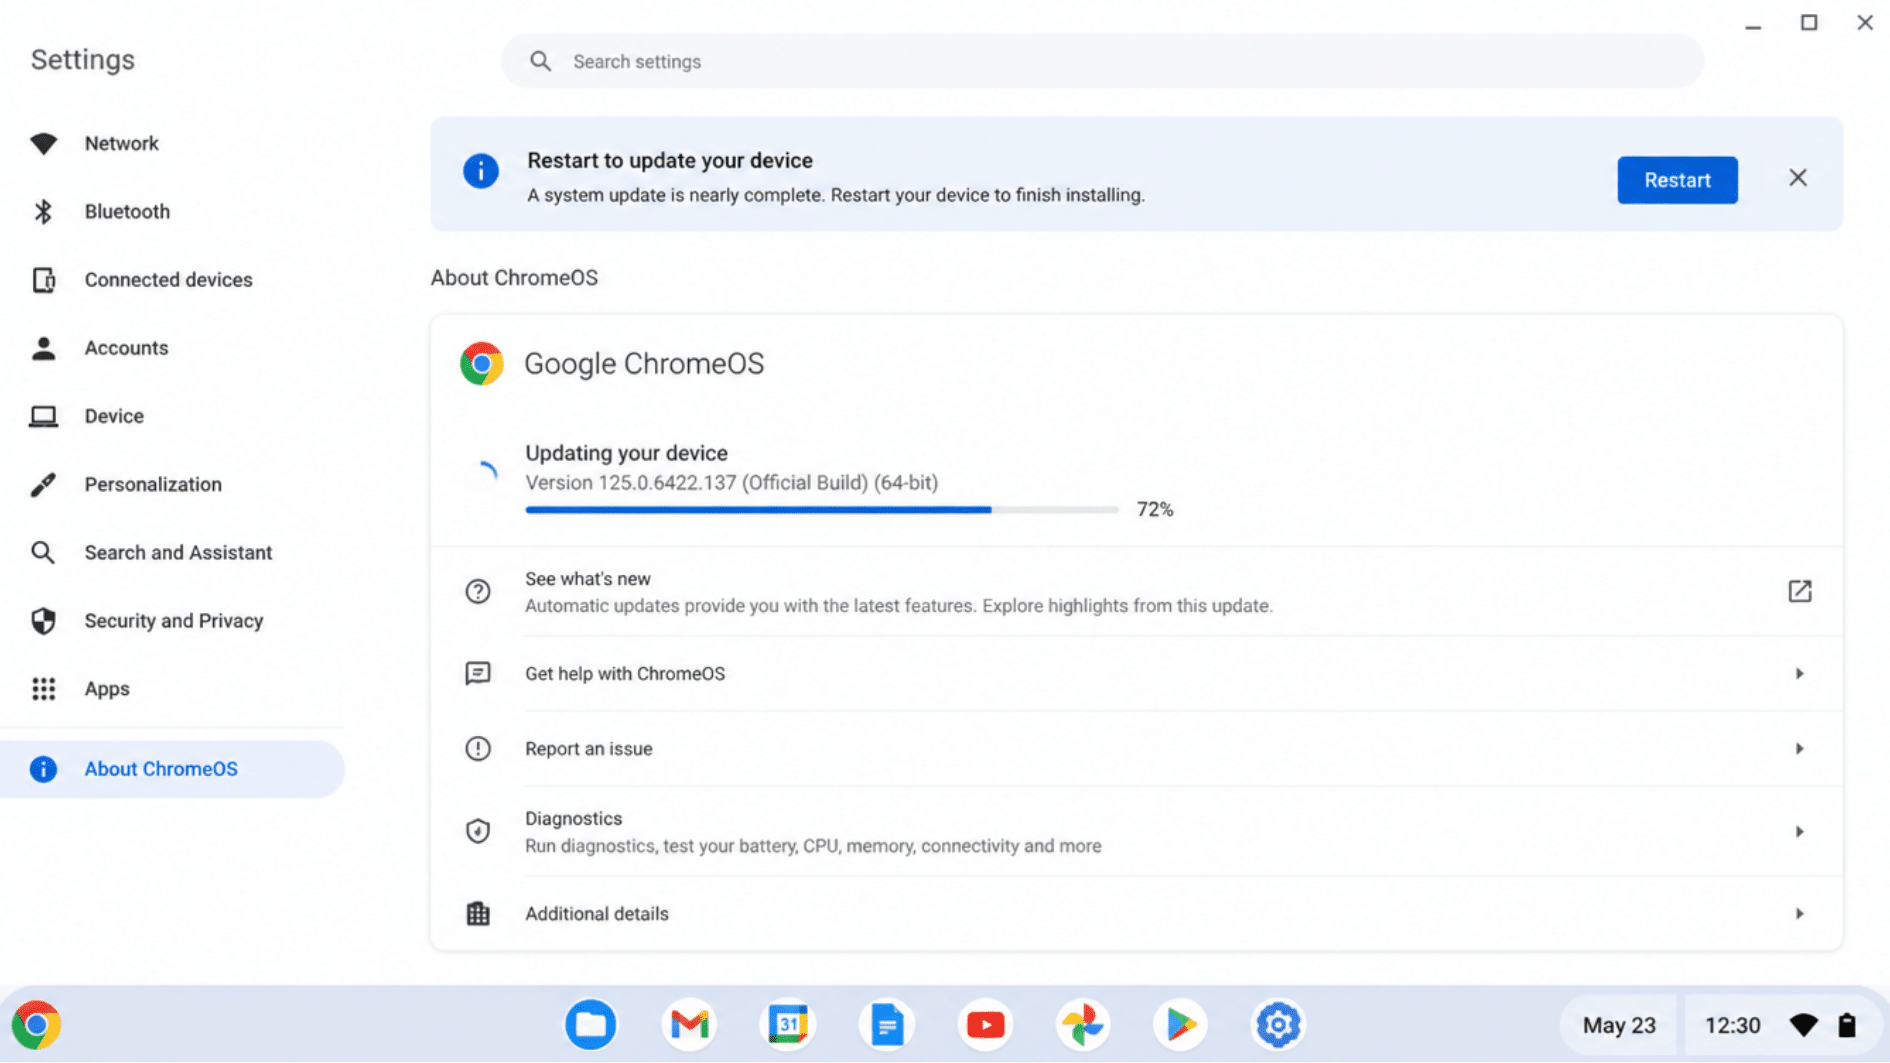
Task: Open the Apps settings section
Action: tap(107, 688)
